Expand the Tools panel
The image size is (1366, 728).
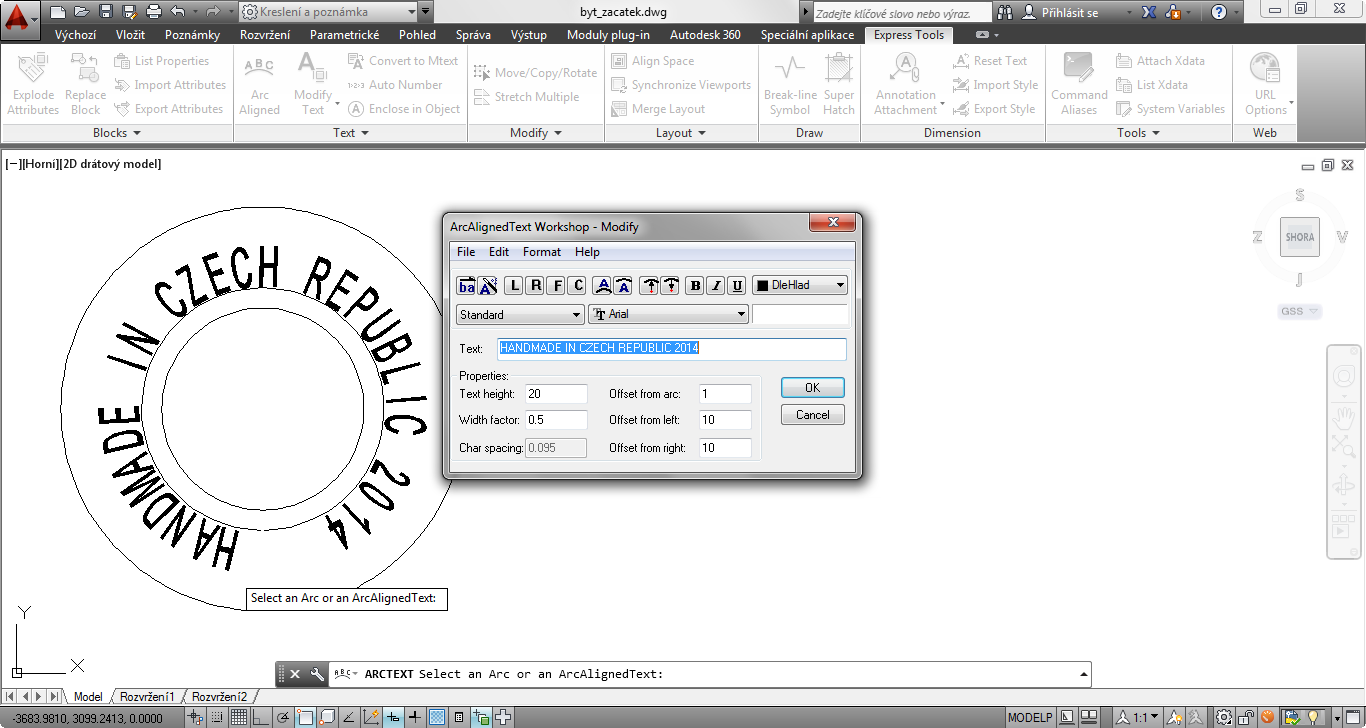[1139, 132]
